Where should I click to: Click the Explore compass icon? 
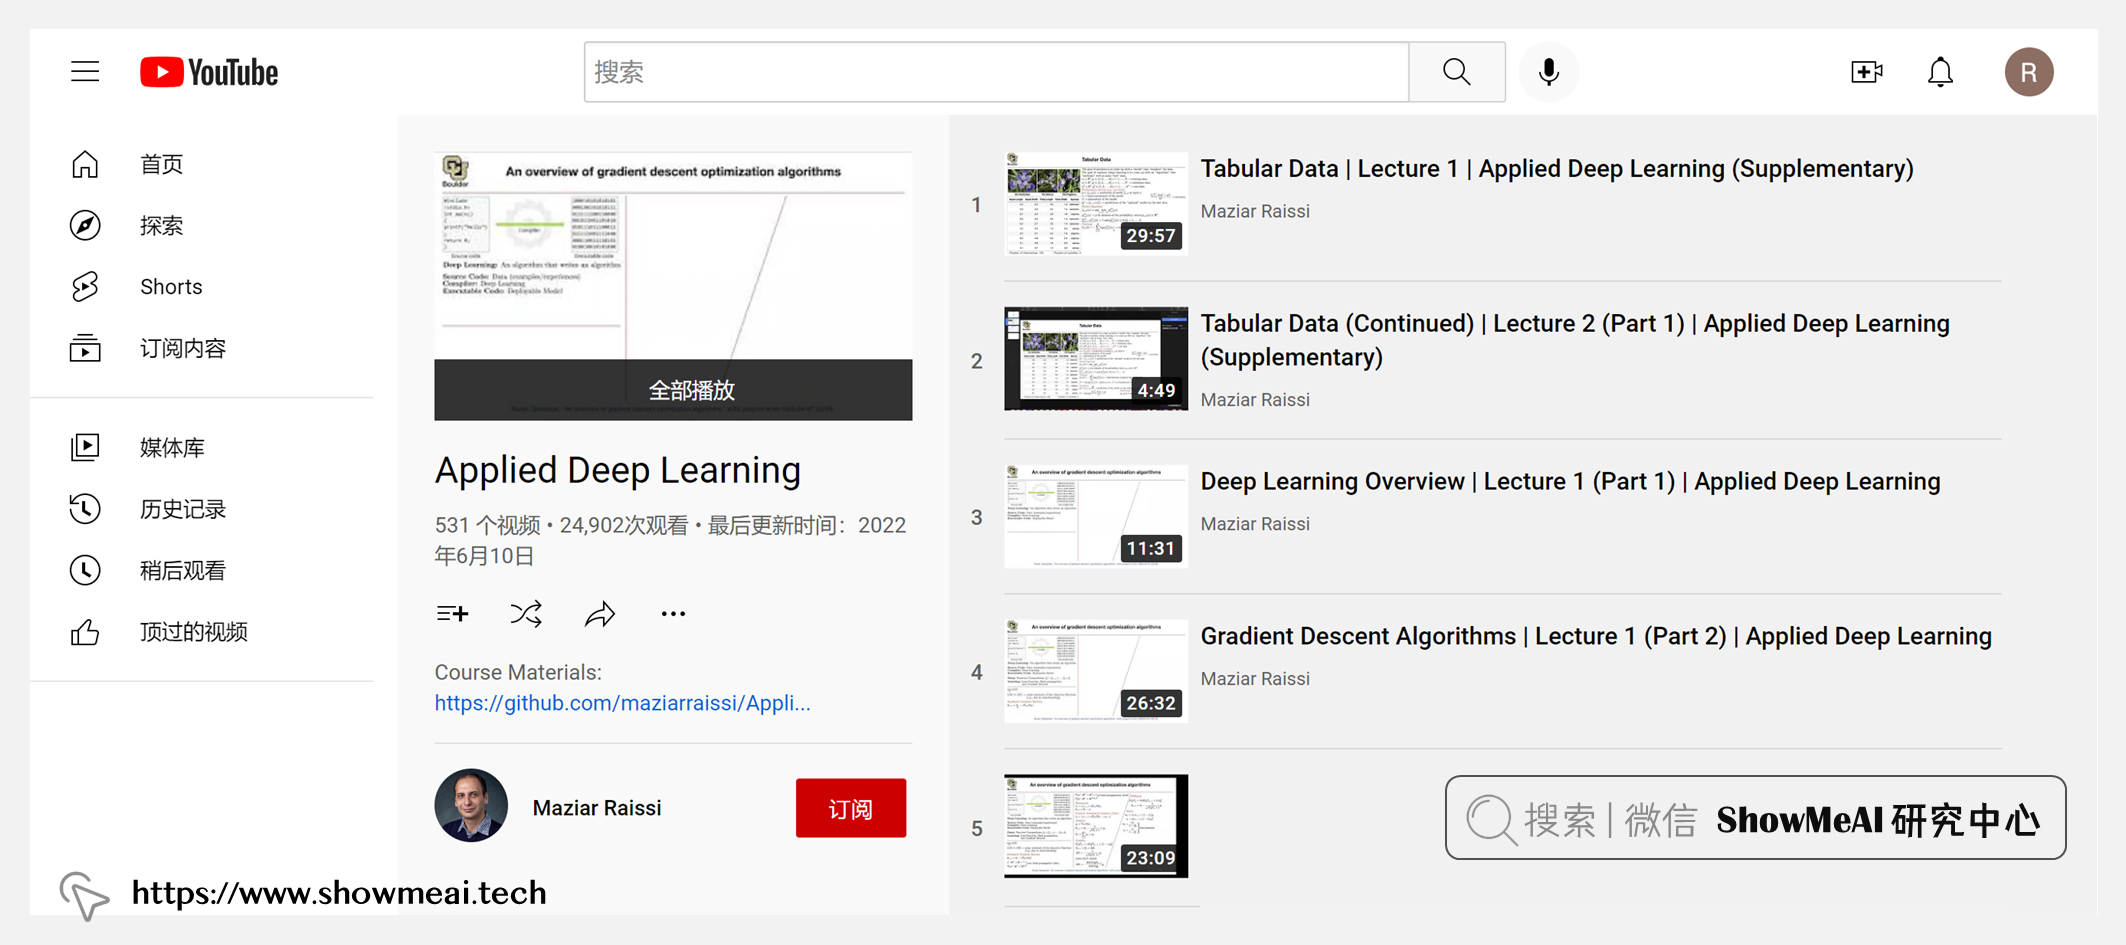click(x=85, y=225)
